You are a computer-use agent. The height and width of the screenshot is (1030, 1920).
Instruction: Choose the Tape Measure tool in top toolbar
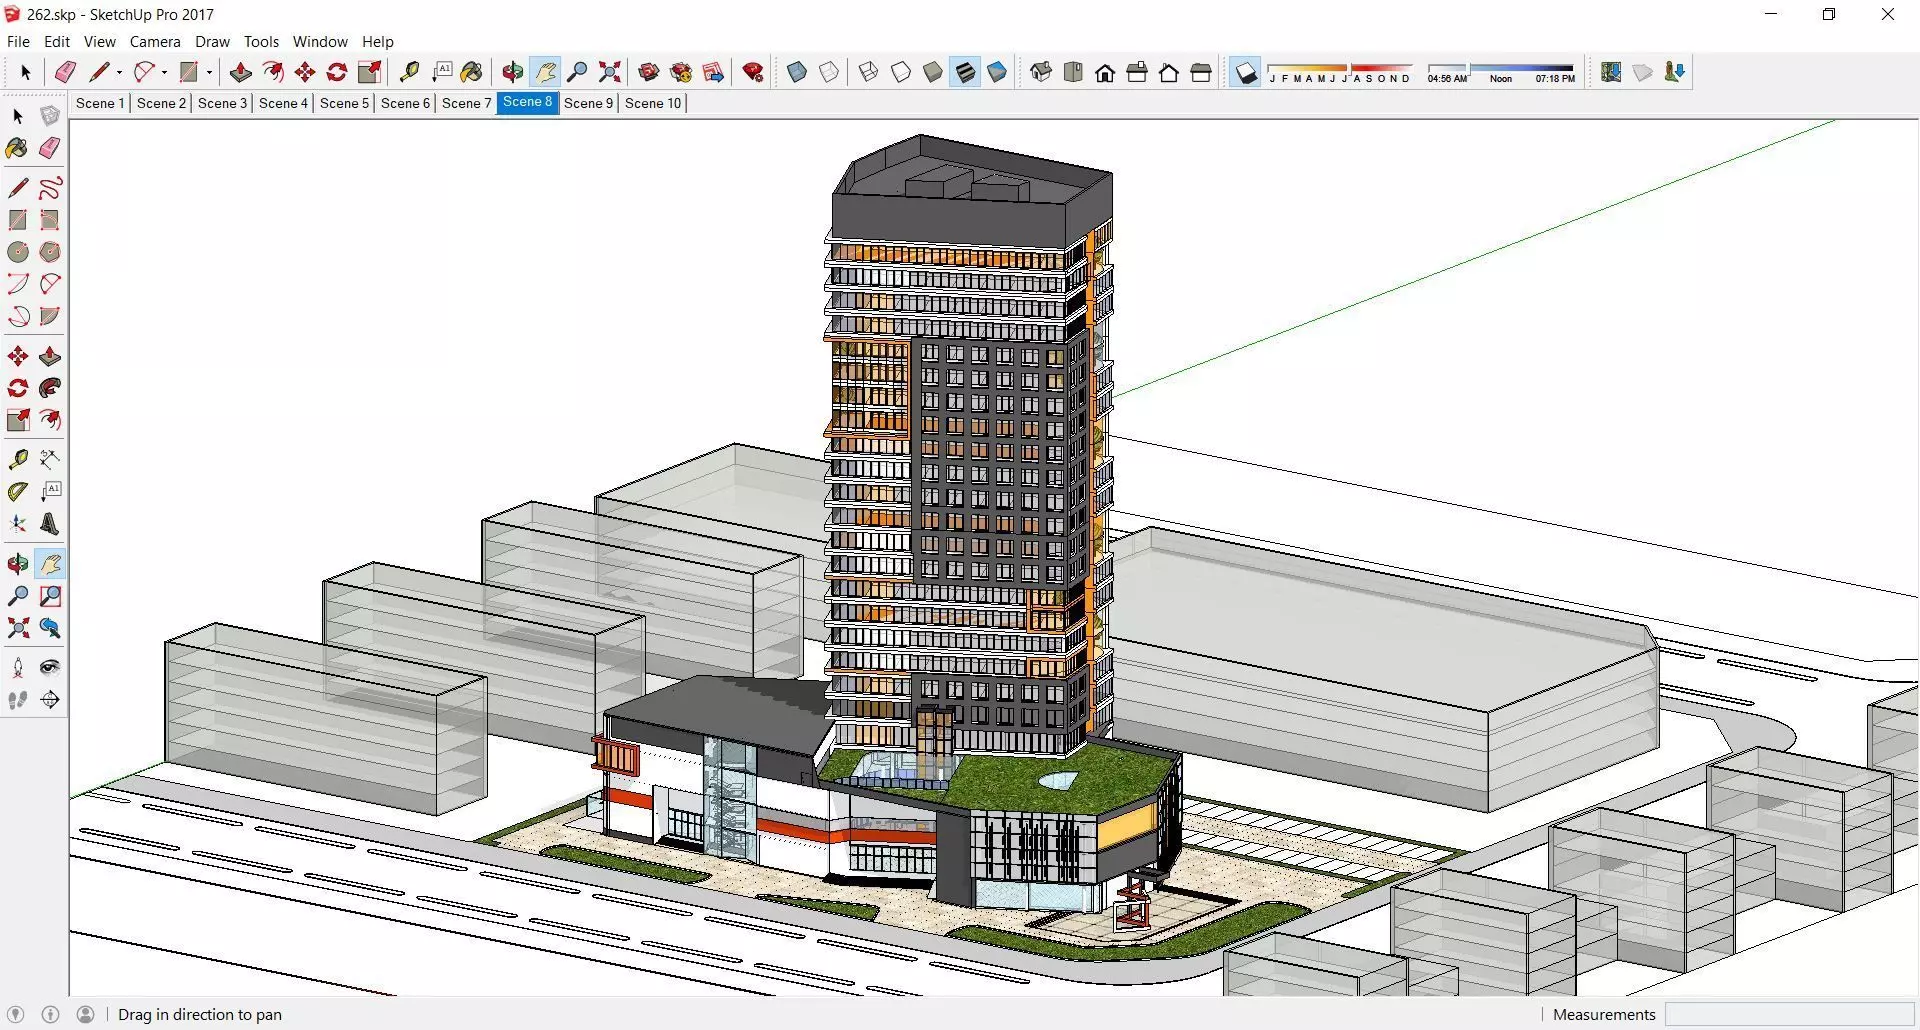[x=409, y=72]
